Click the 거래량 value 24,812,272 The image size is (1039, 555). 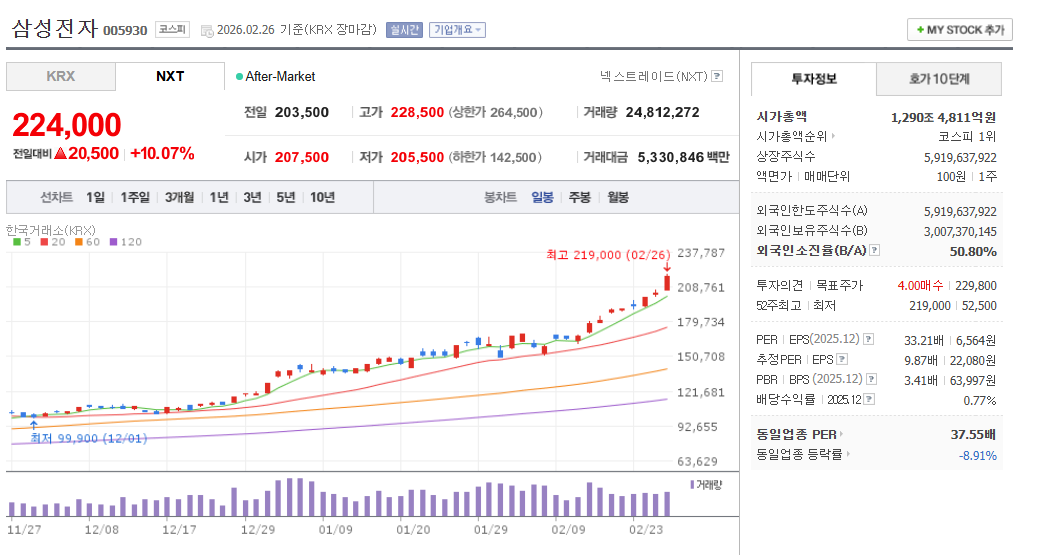[663, 113]
